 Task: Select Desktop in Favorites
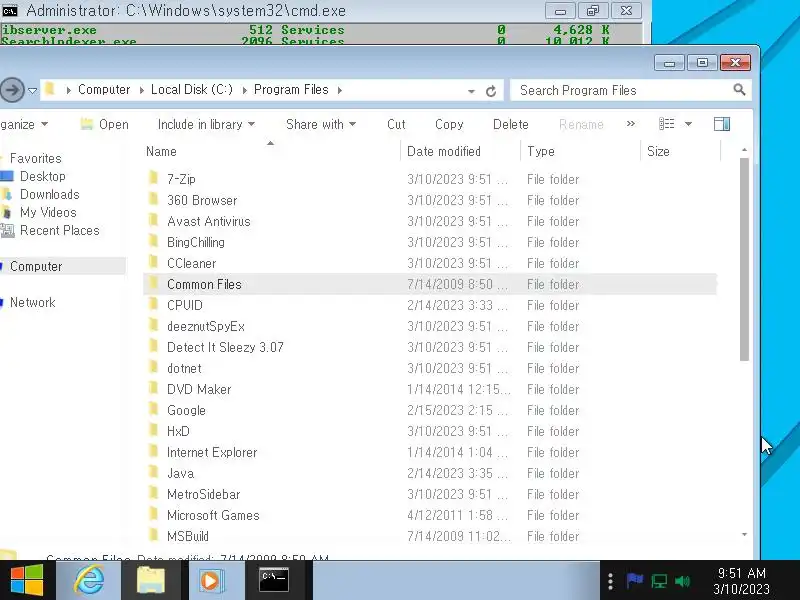(x=42, y=177)
